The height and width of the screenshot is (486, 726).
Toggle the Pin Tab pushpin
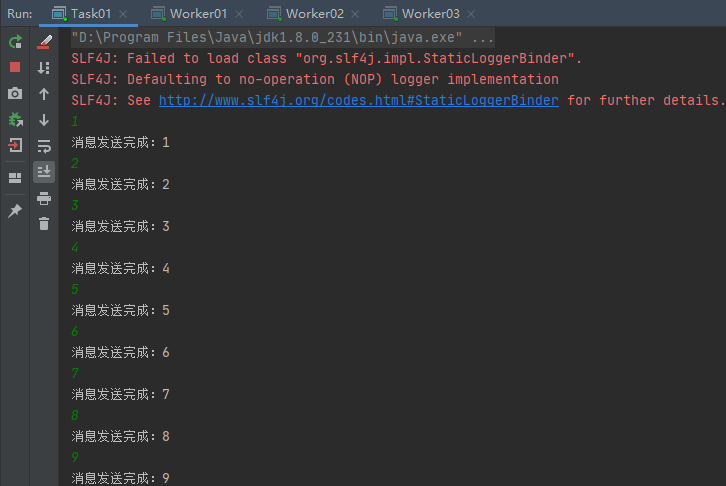pos(15,211)
